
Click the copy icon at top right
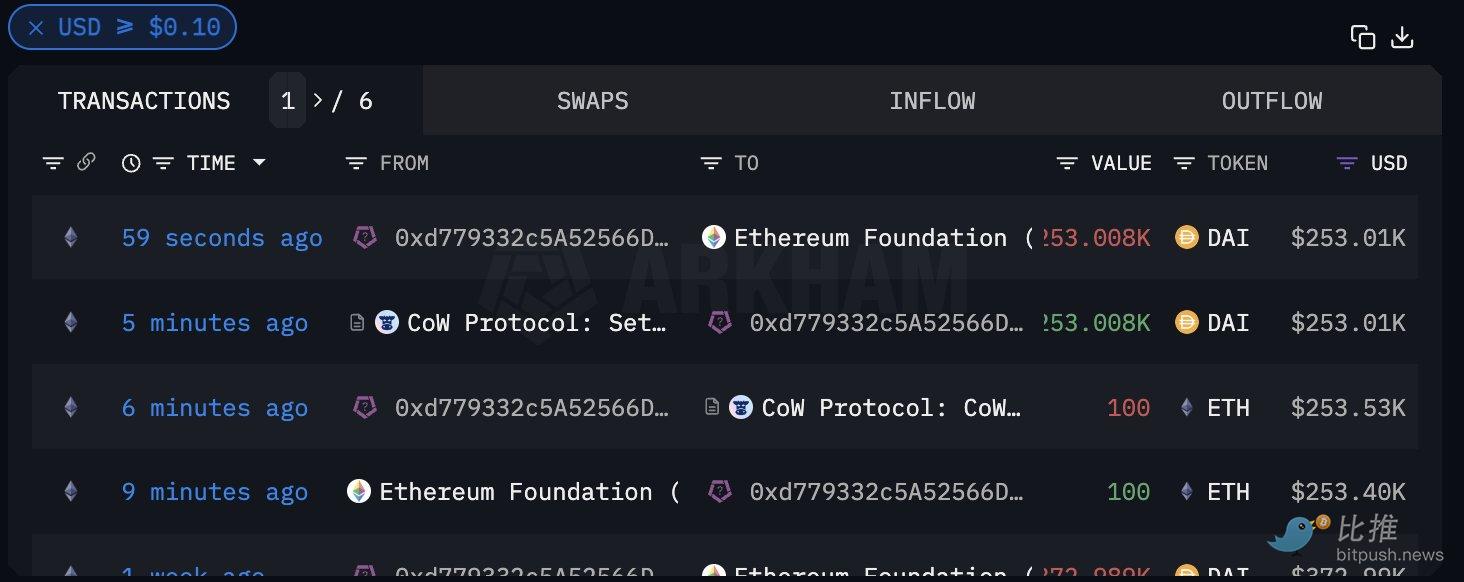1362,37
